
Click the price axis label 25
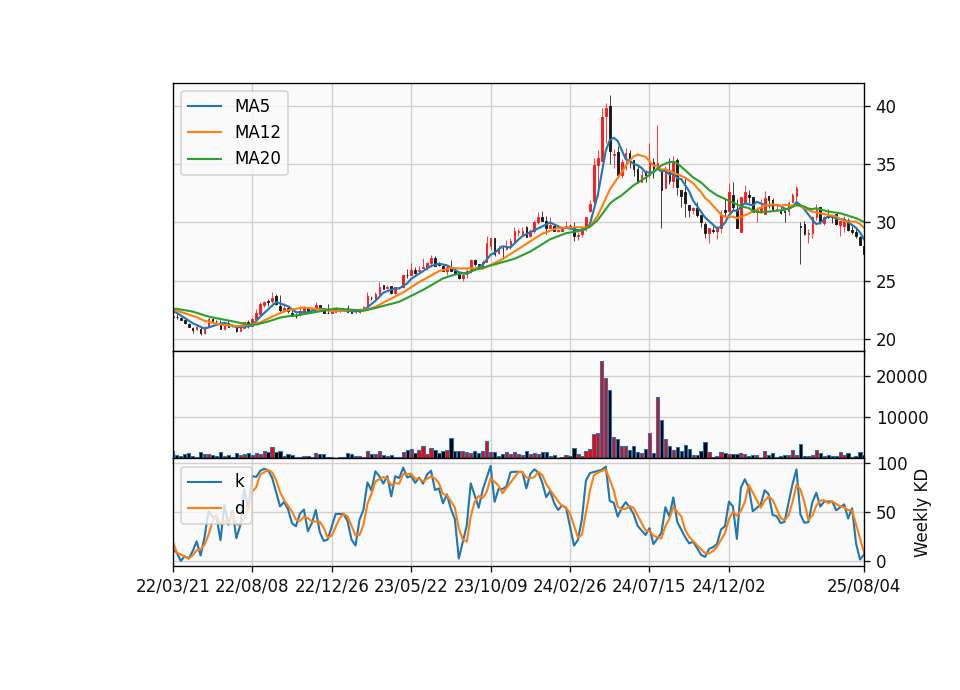click(886, 282)
